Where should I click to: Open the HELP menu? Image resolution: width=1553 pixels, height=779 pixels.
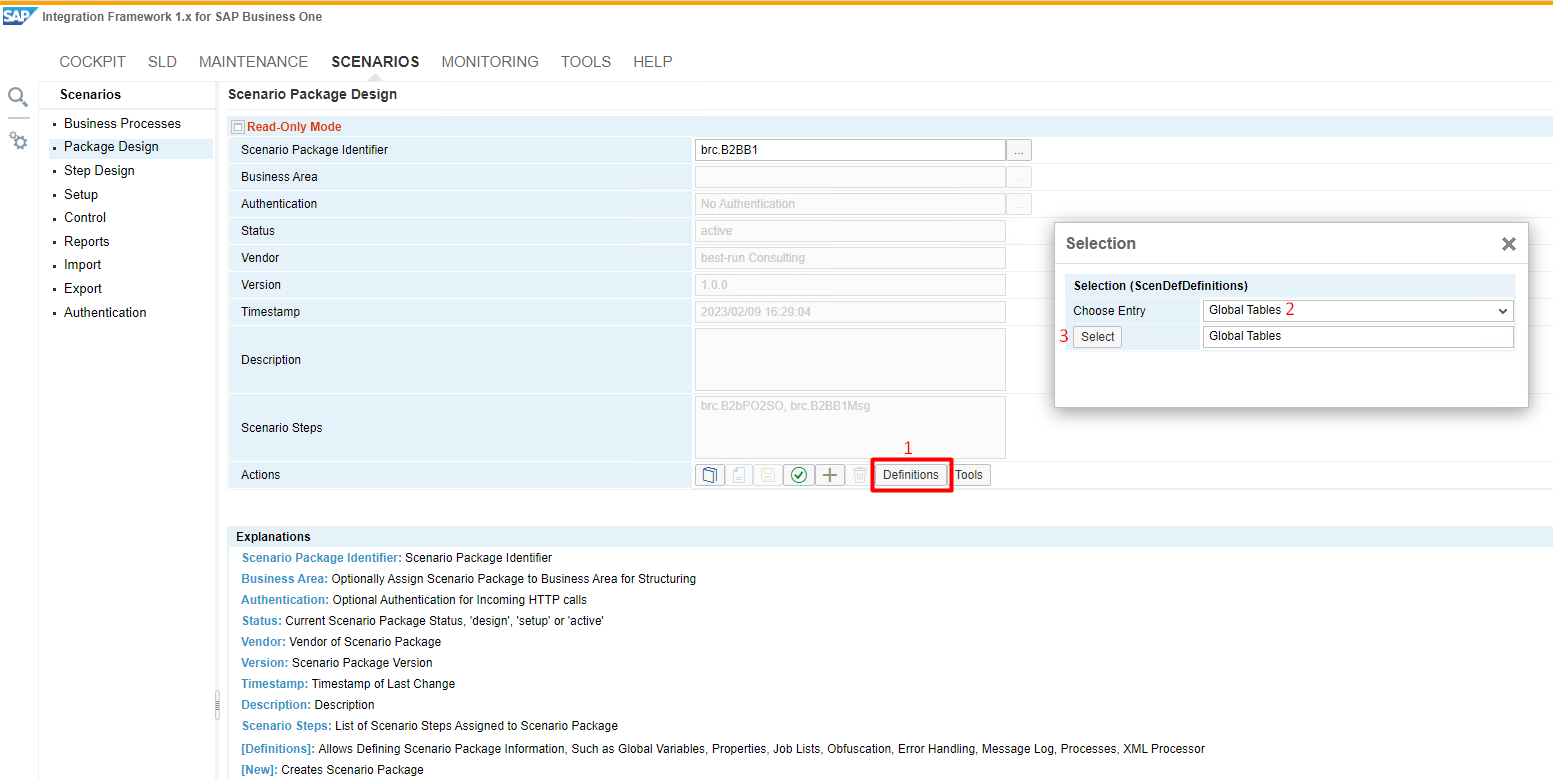coord(653,62)
